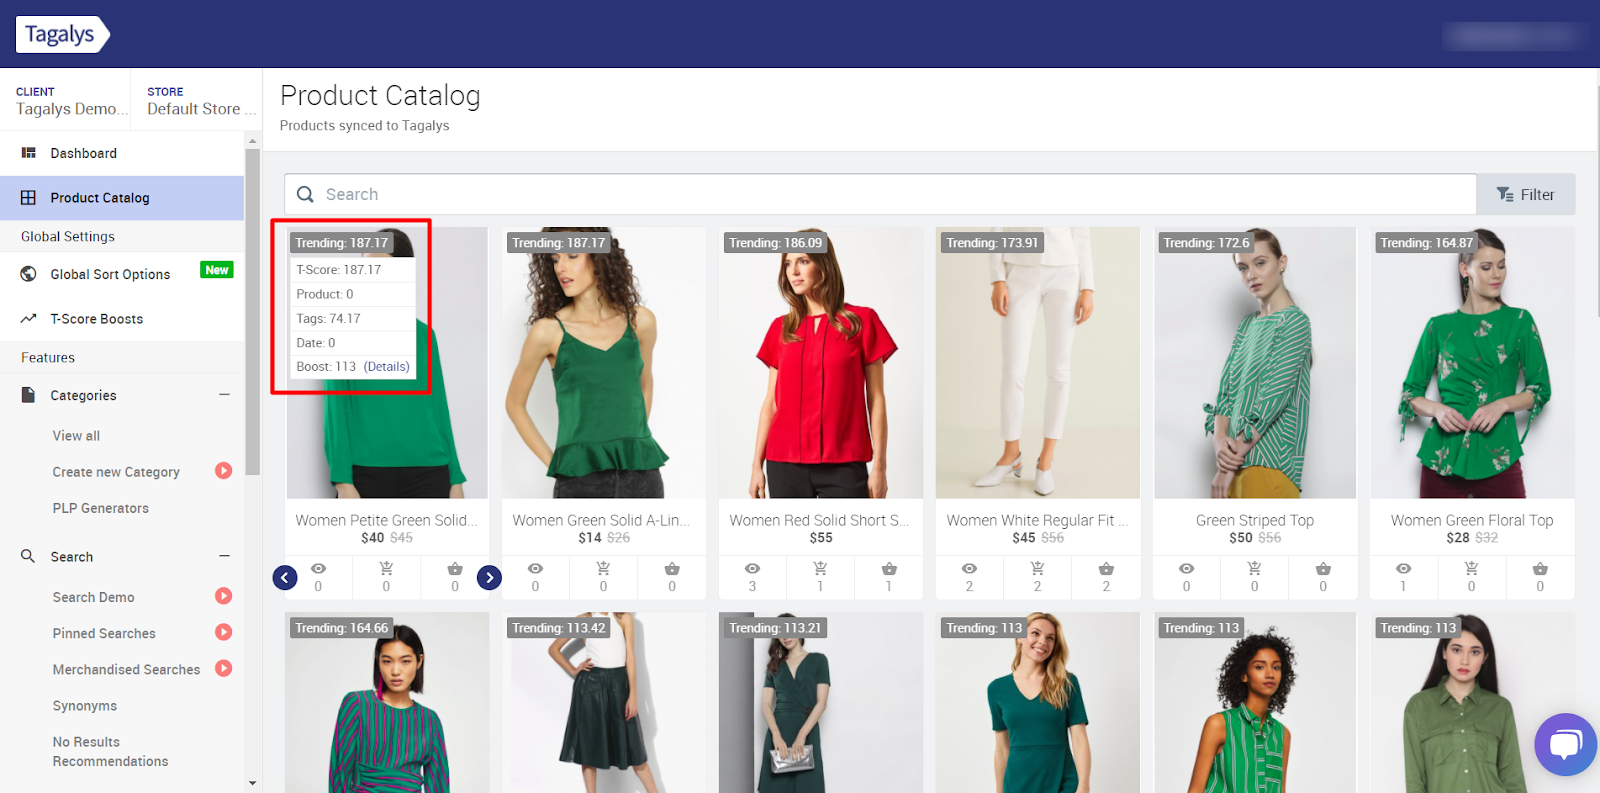Open Merchandised Searches
This screenshot has height=793, width=1600.
pos(126,669)
